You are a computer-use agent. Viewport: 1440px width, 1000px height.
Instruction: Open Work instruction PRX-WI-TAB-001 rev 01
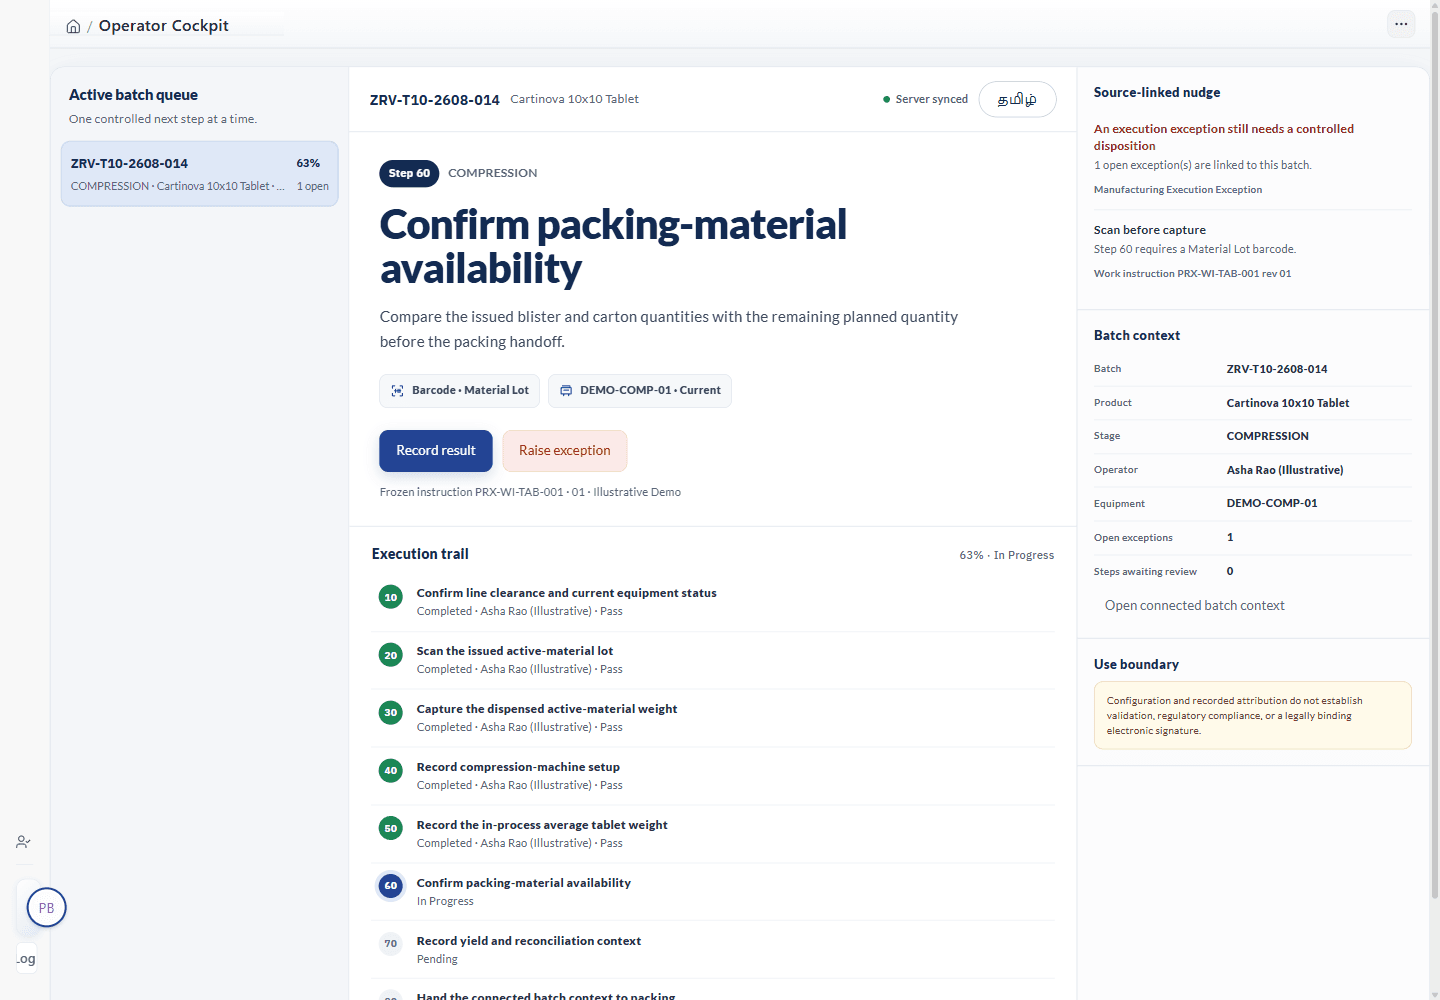coord(1192,274)
